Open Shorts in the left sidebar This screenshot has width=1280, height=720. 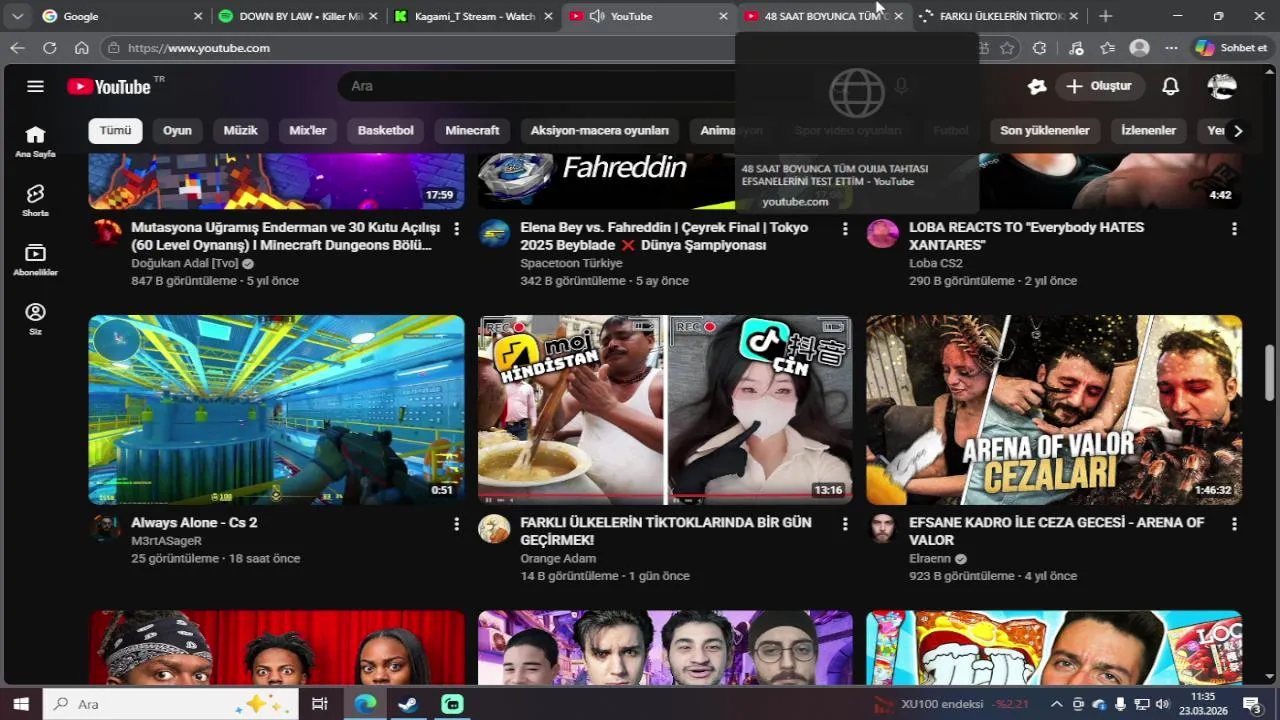point(35,201)
